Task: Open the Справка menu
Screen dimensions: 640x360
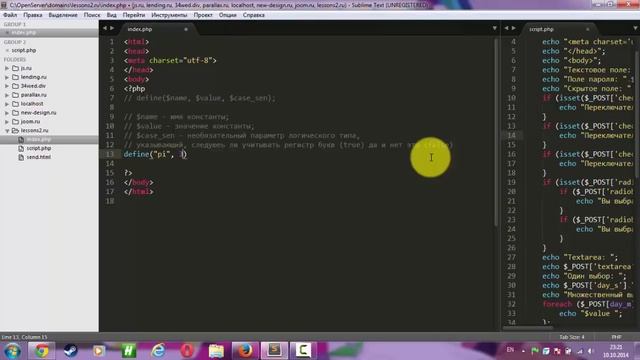Action: click(x=253, y=15)
